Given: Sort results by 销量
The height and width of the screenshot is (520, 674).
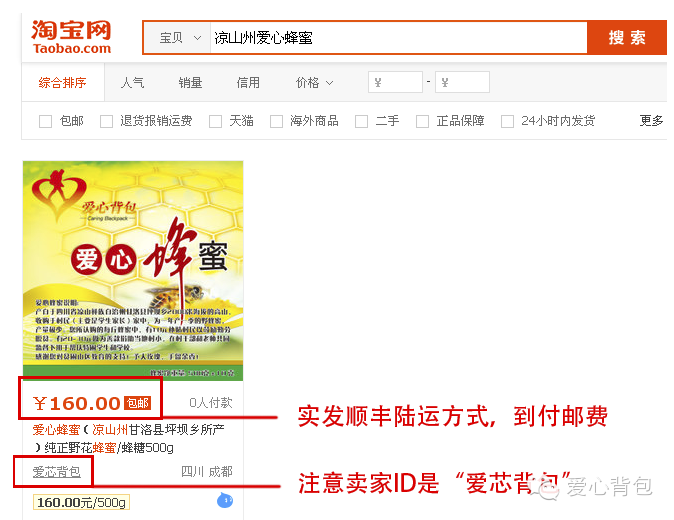Looking at the screenshot, I should (190, 83).
